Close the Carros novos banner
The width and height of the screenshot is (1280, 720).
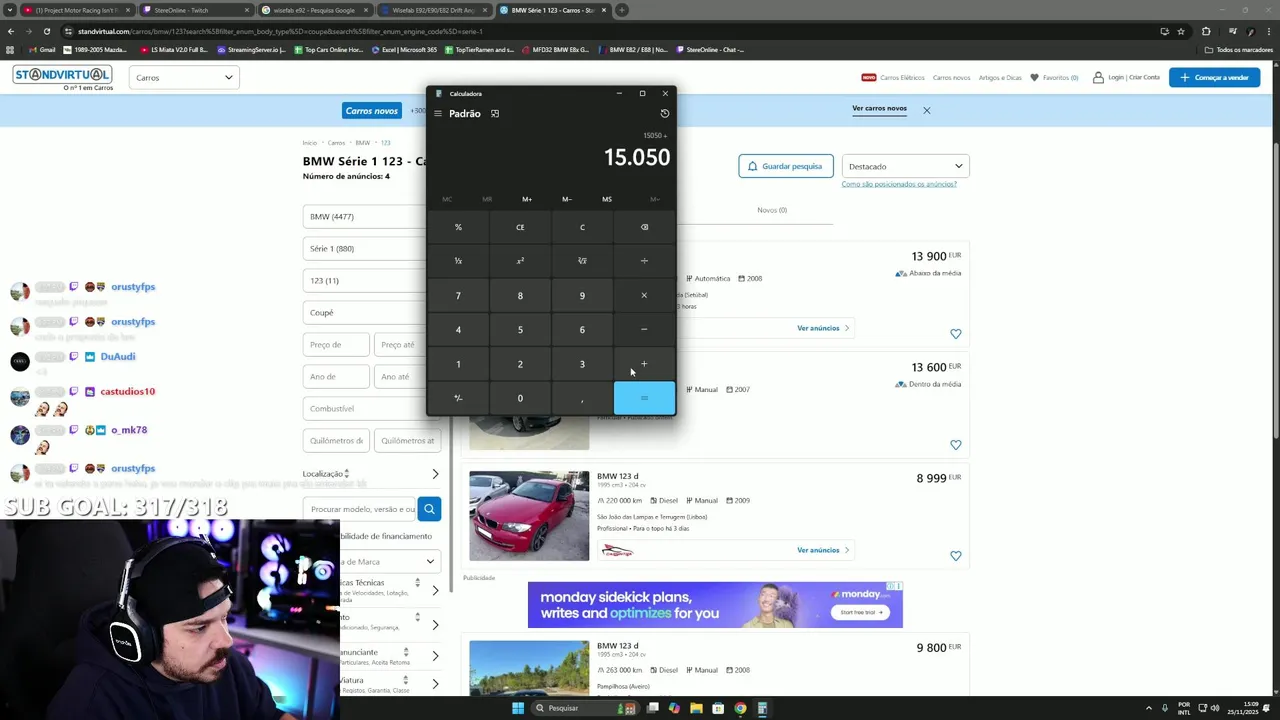pyautogui.click(x=927, y=110)
